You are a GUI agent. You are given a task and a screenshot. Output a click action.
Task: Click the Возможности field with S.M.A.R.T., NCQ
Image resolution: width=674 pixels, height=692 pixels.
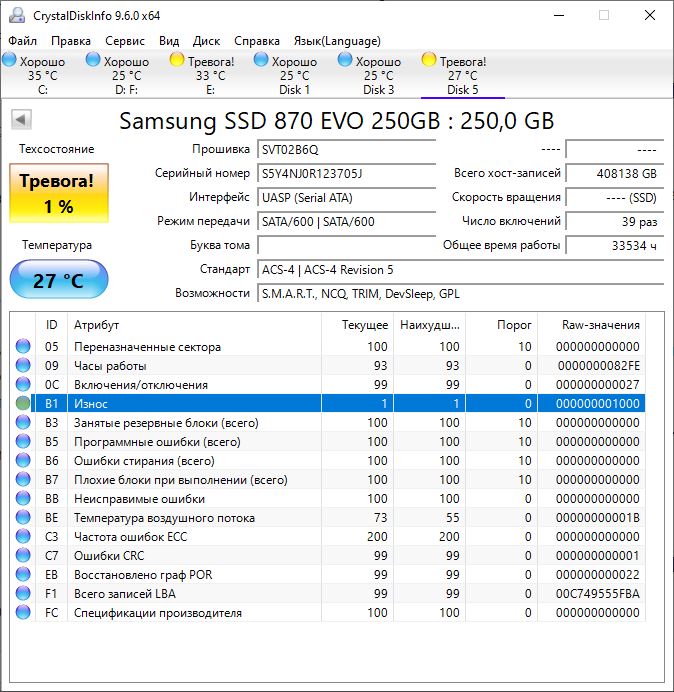point(460,293)
